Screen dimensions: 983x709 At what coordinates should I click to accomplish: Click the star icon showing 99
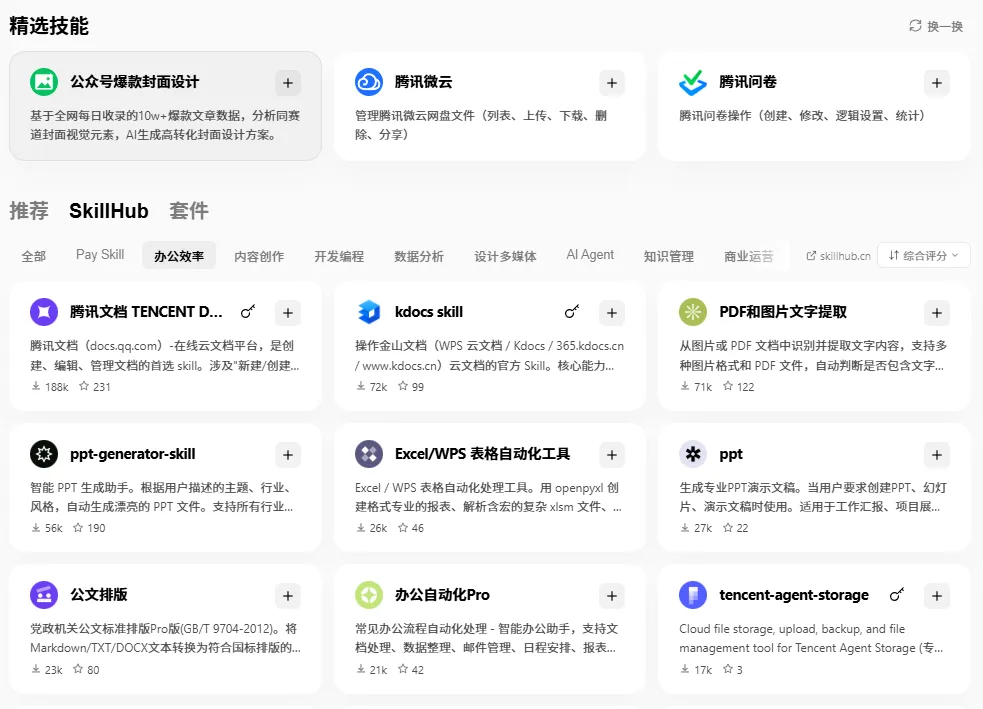403,386
